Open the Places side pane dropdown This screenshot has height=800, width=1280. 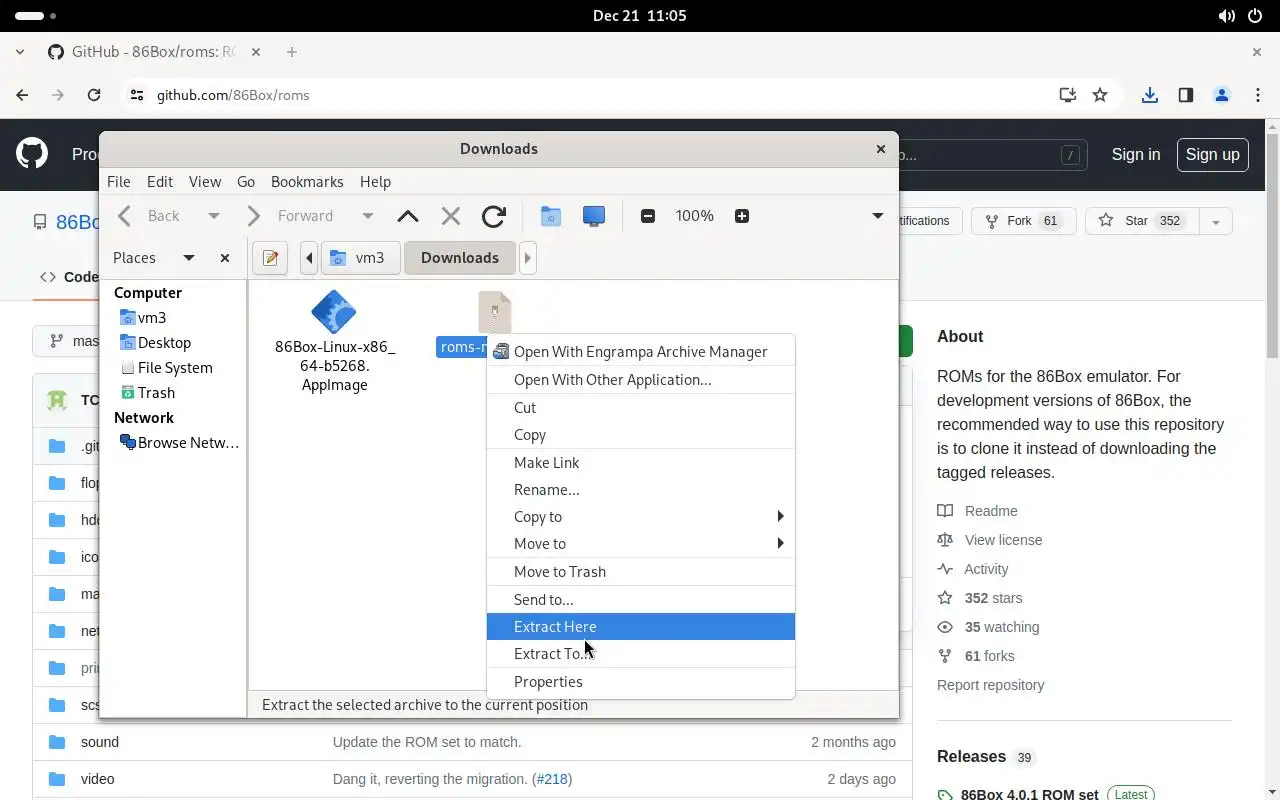(188, 258)
